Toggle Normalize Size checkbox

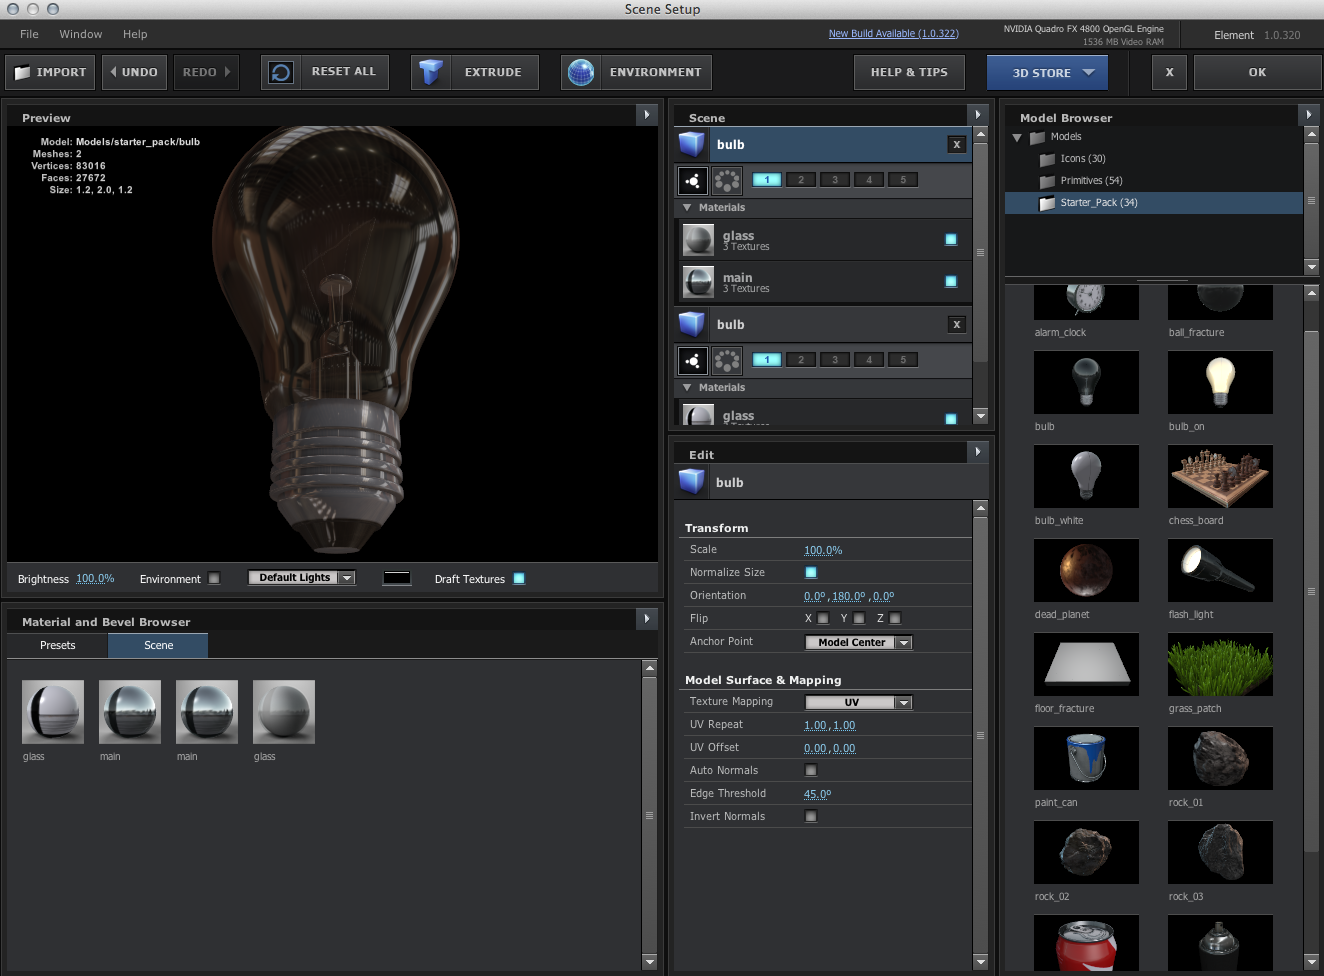point(811,573)
